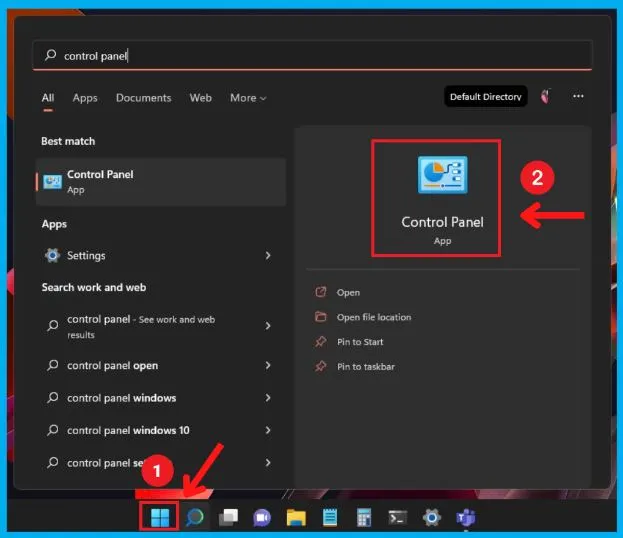This screenshot has height=538, width=623.
Task: Select the 'control panel open' suggestion
Action: 159,365
